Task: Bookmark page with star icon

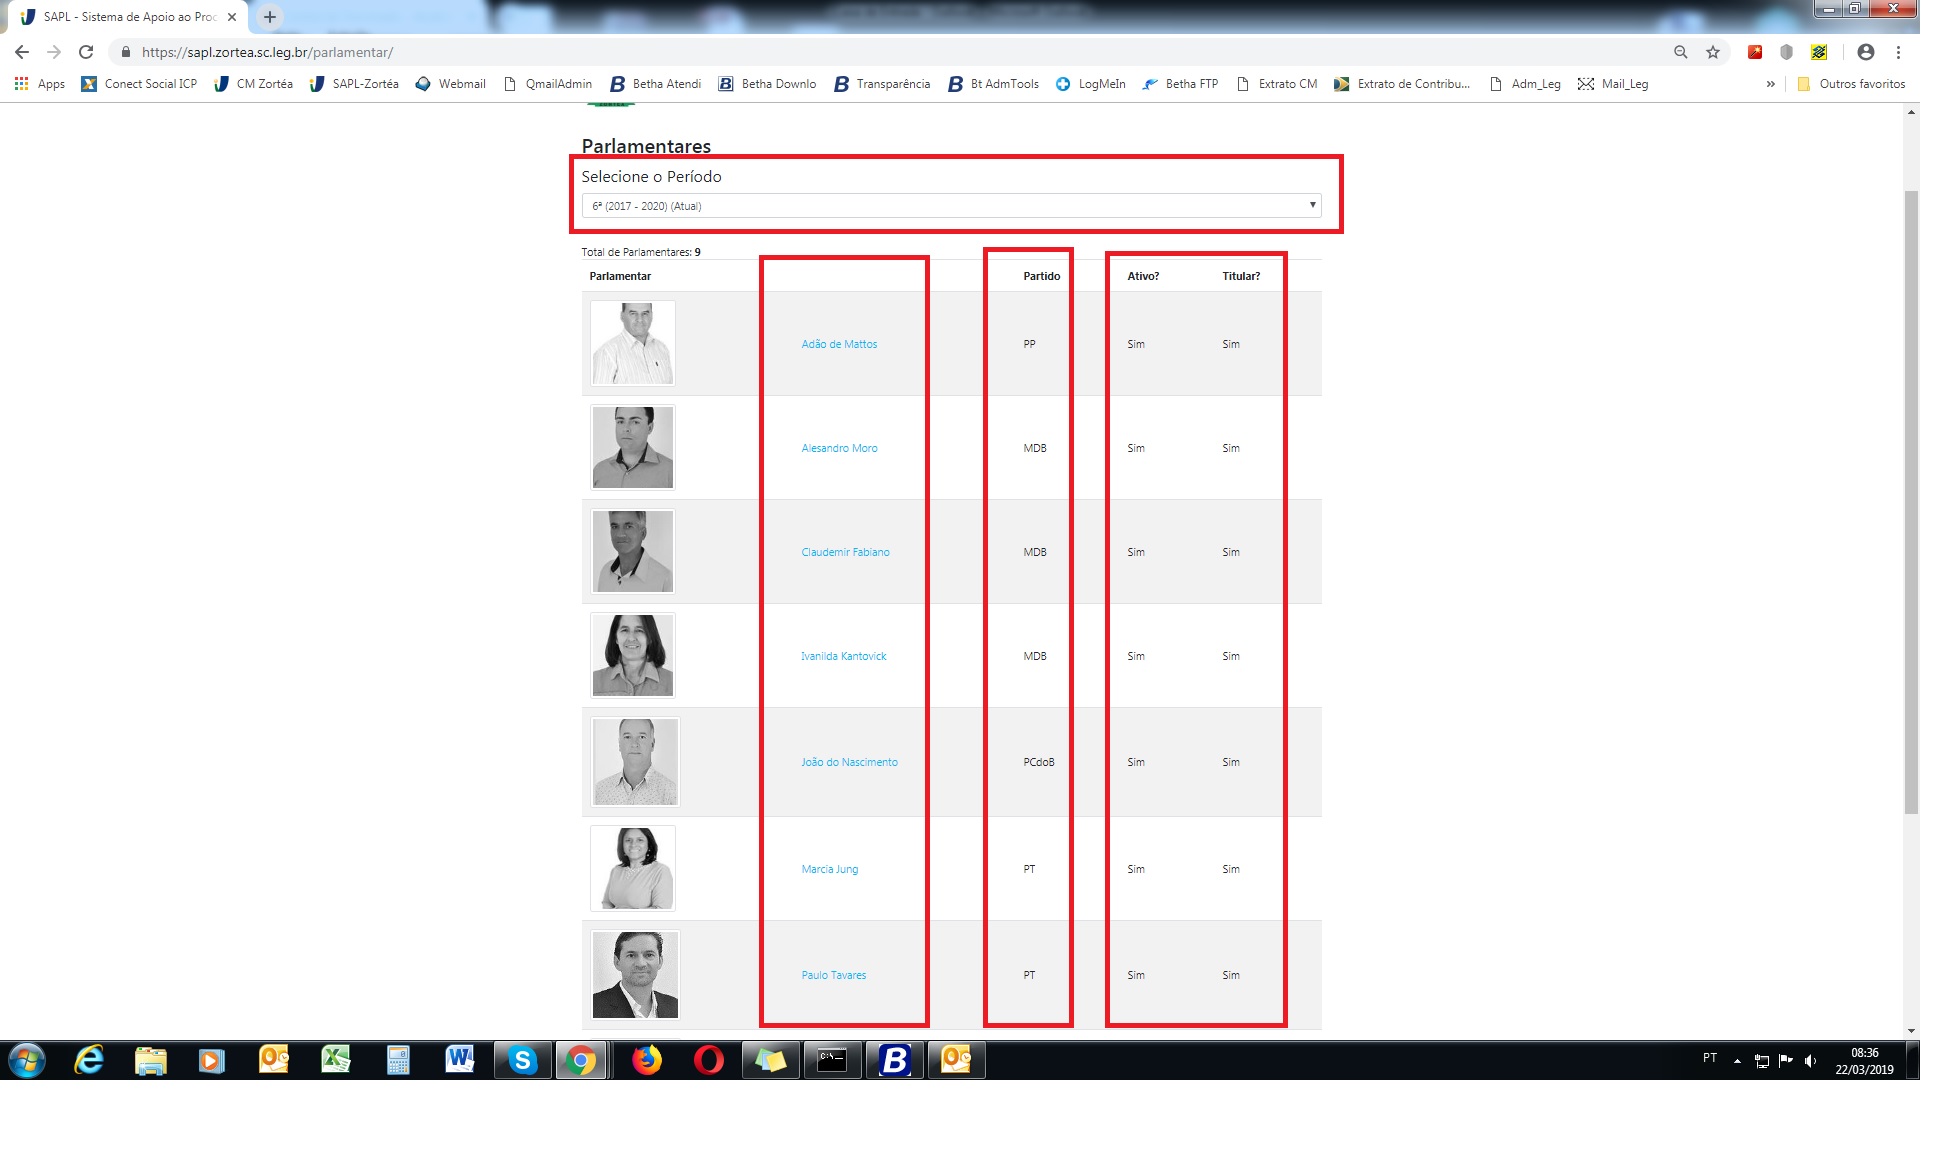Action: (x=1713, y=52)
